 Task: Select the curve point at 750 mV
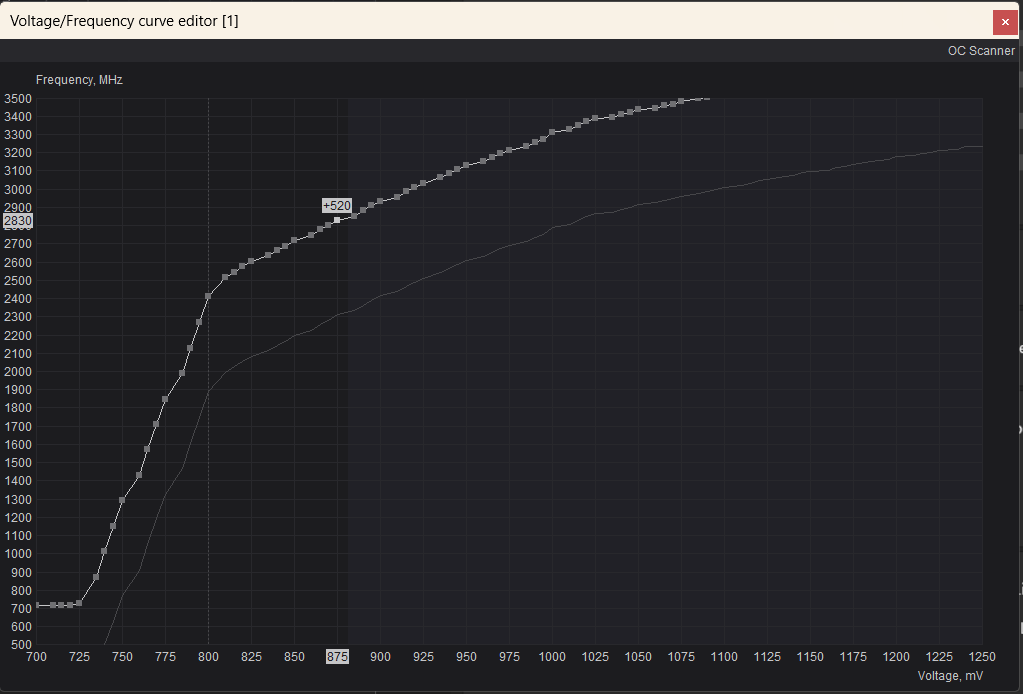point(122,500)
